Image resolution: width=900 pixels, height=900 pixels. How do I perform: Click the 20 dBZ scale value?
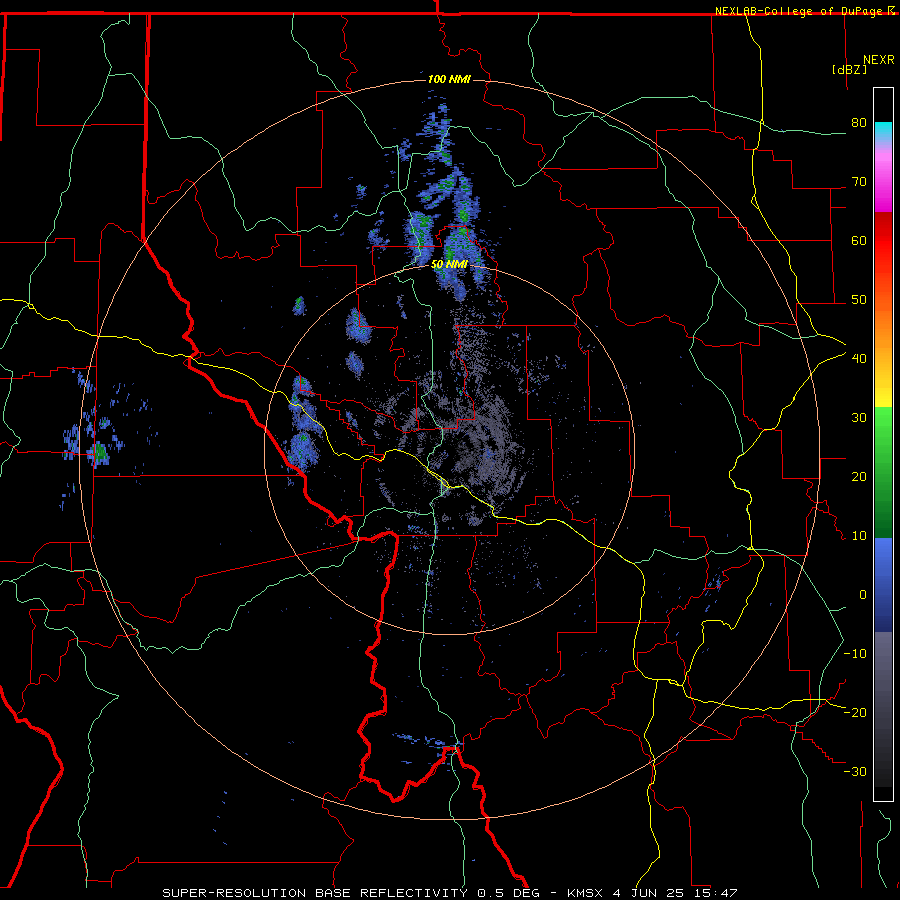tap(859, 477)
